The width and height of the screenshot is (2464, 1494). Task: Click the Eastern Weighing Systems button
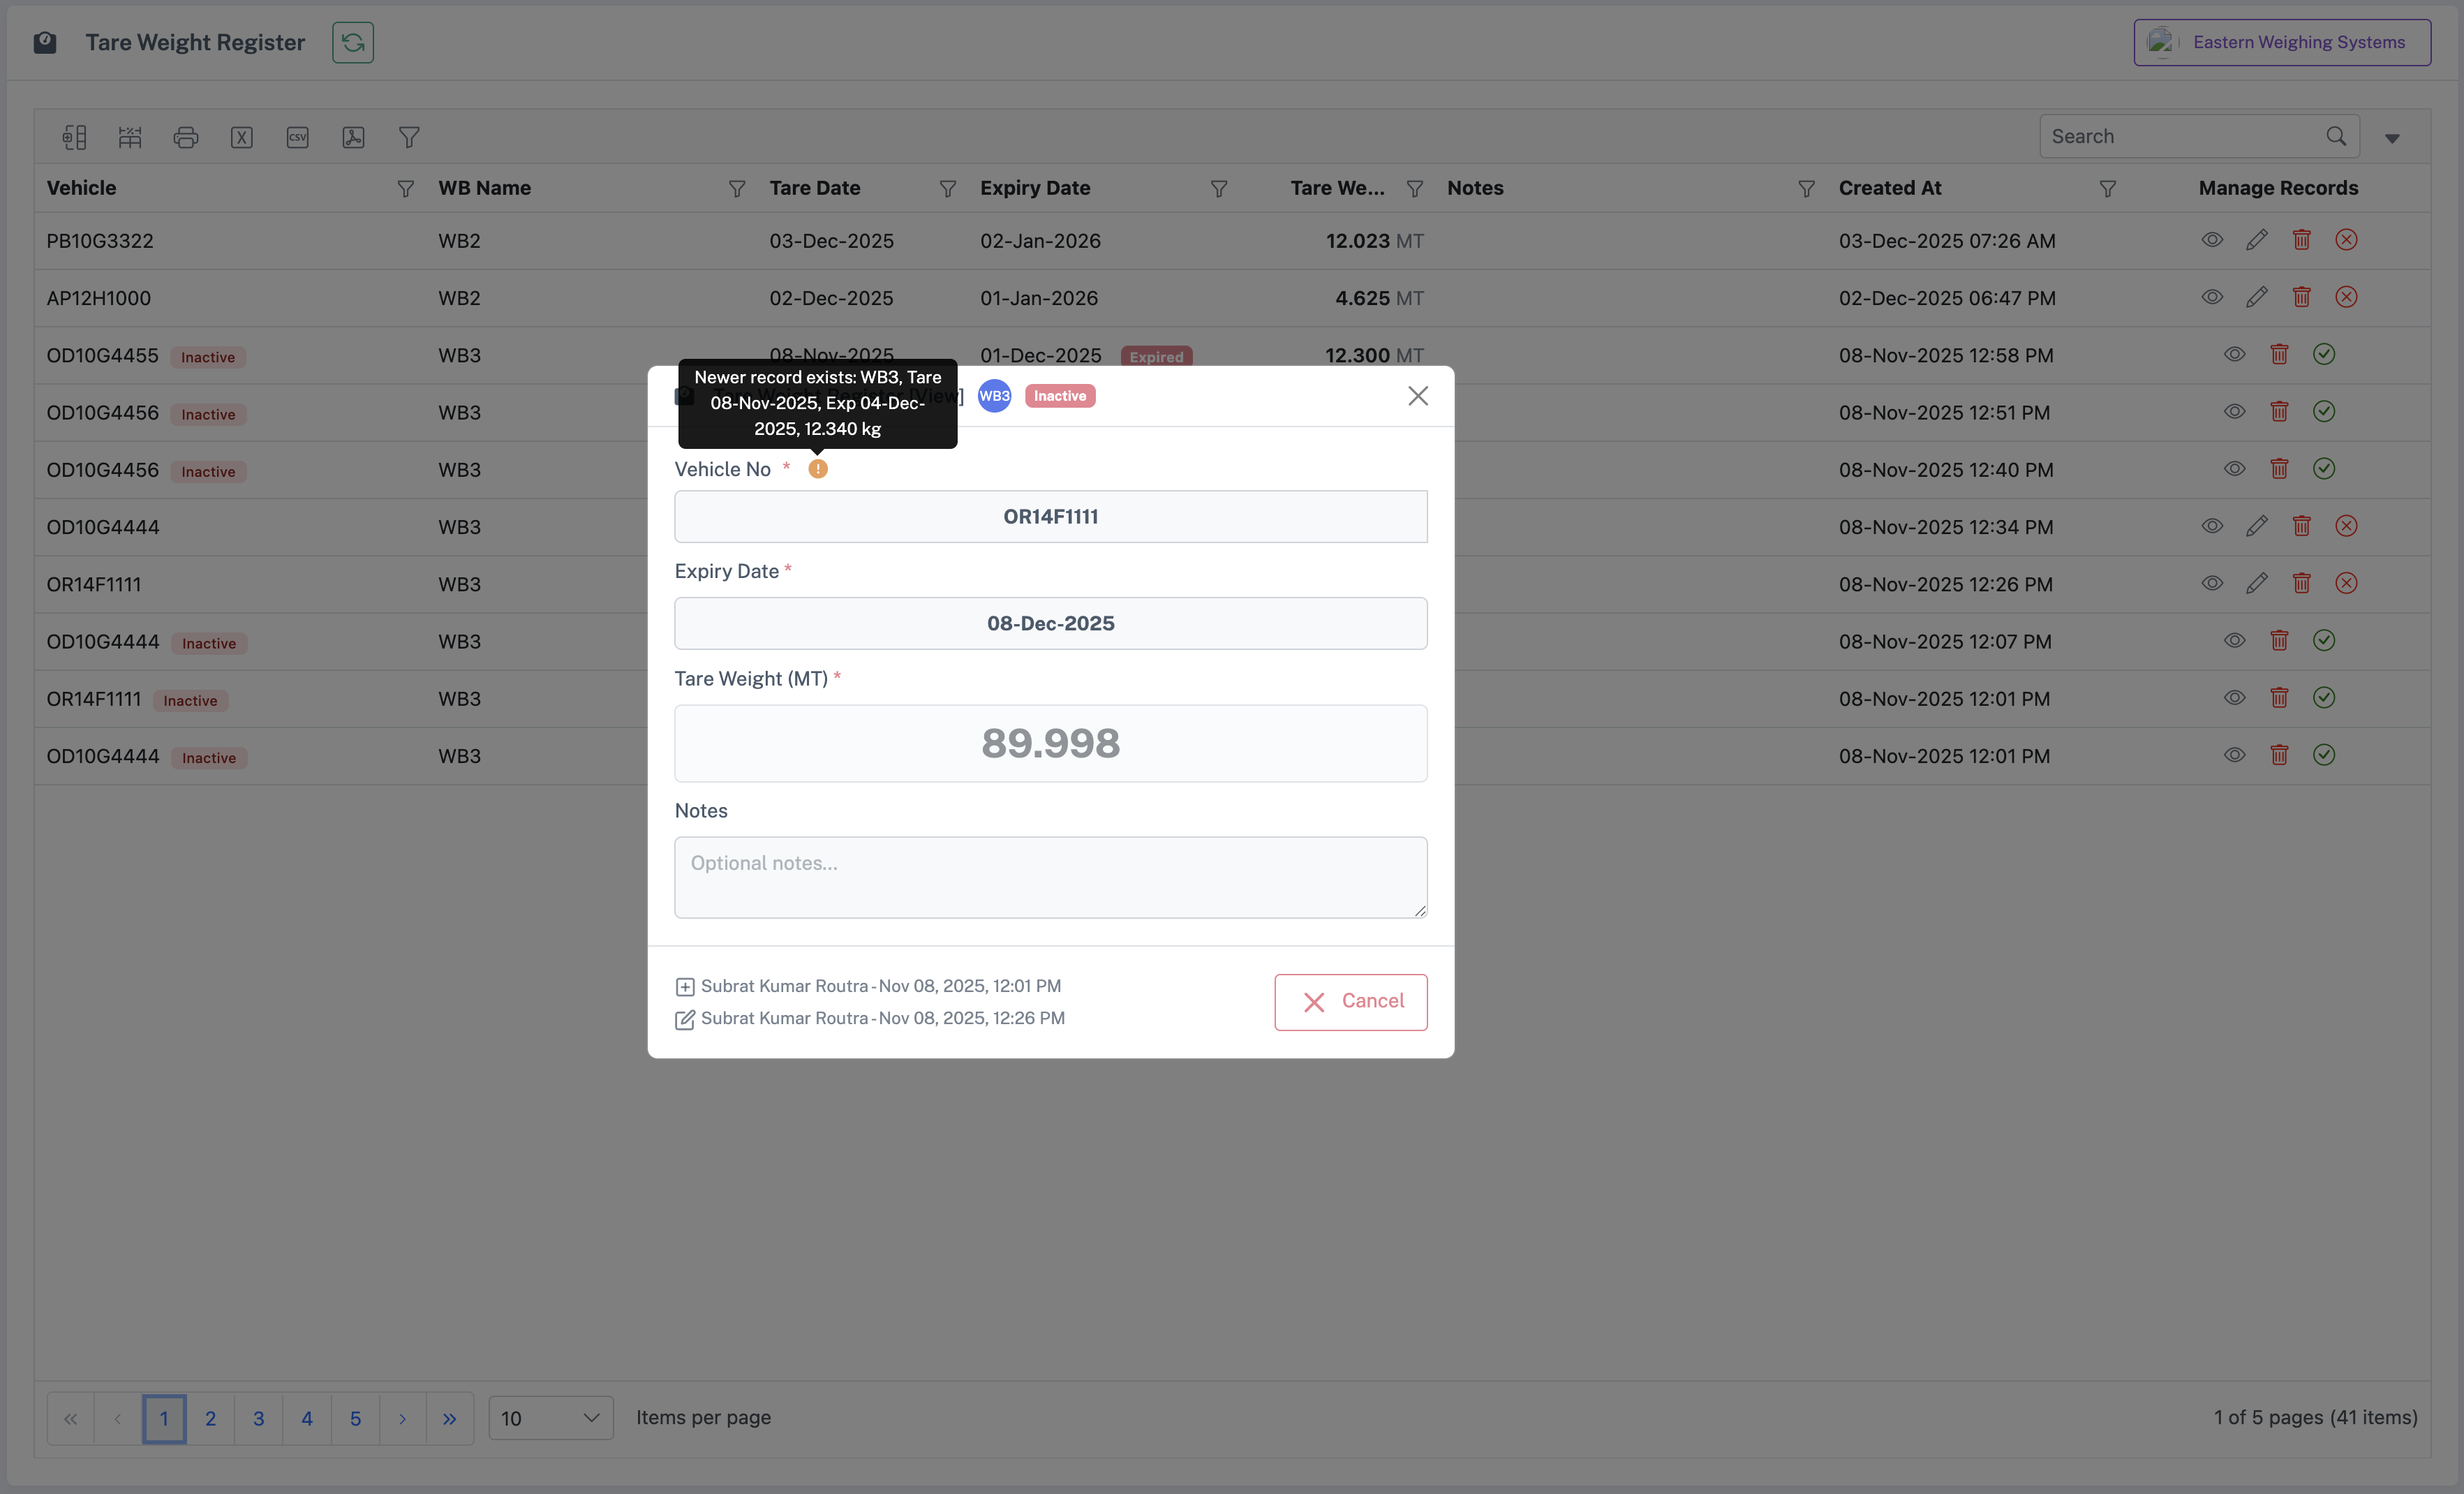(2282, 42)
